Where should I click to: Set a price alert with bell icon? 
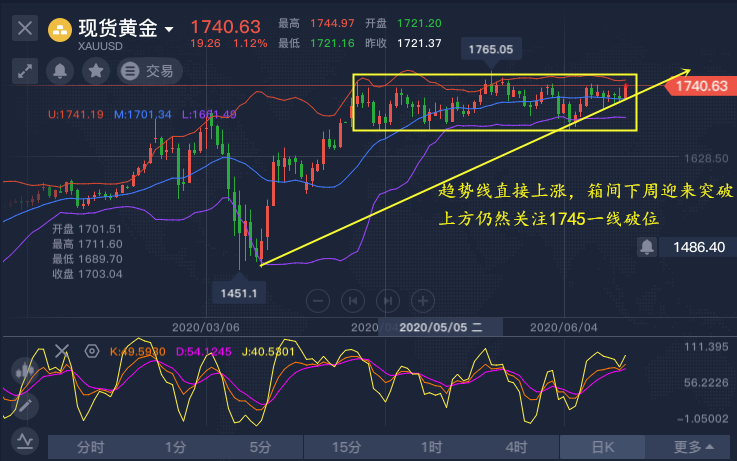pyautogui.click(x=60, y=71)
